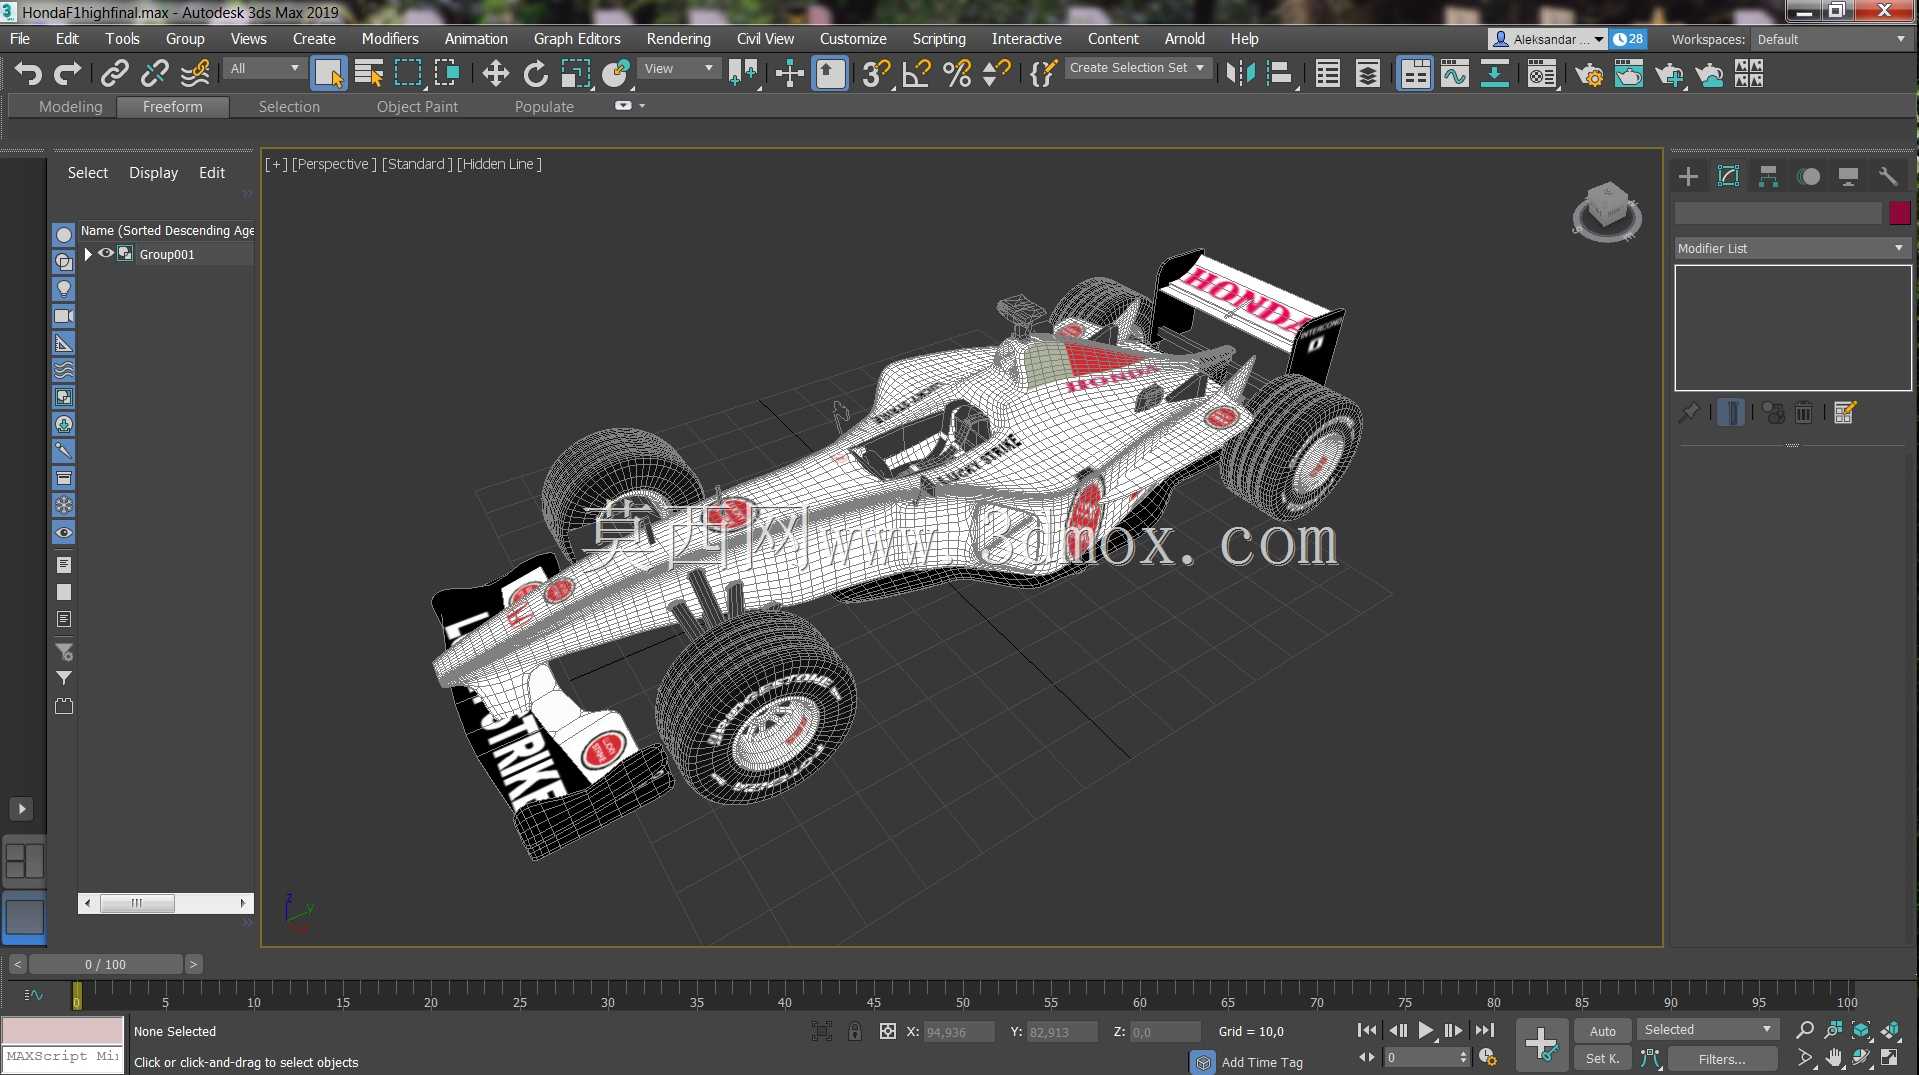Click the Filters... button
The image size is (1919, 1075).
point(1721,1058)
